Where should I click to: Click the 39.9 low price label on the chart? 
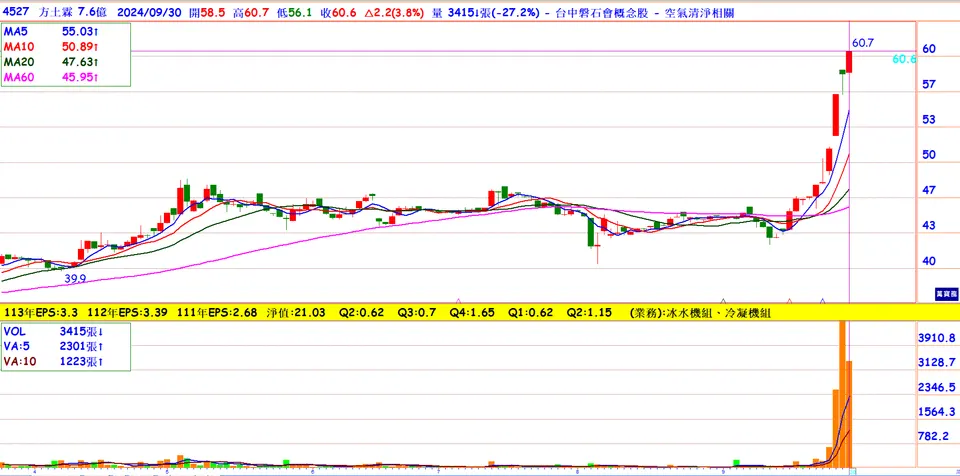coord(75,278)
